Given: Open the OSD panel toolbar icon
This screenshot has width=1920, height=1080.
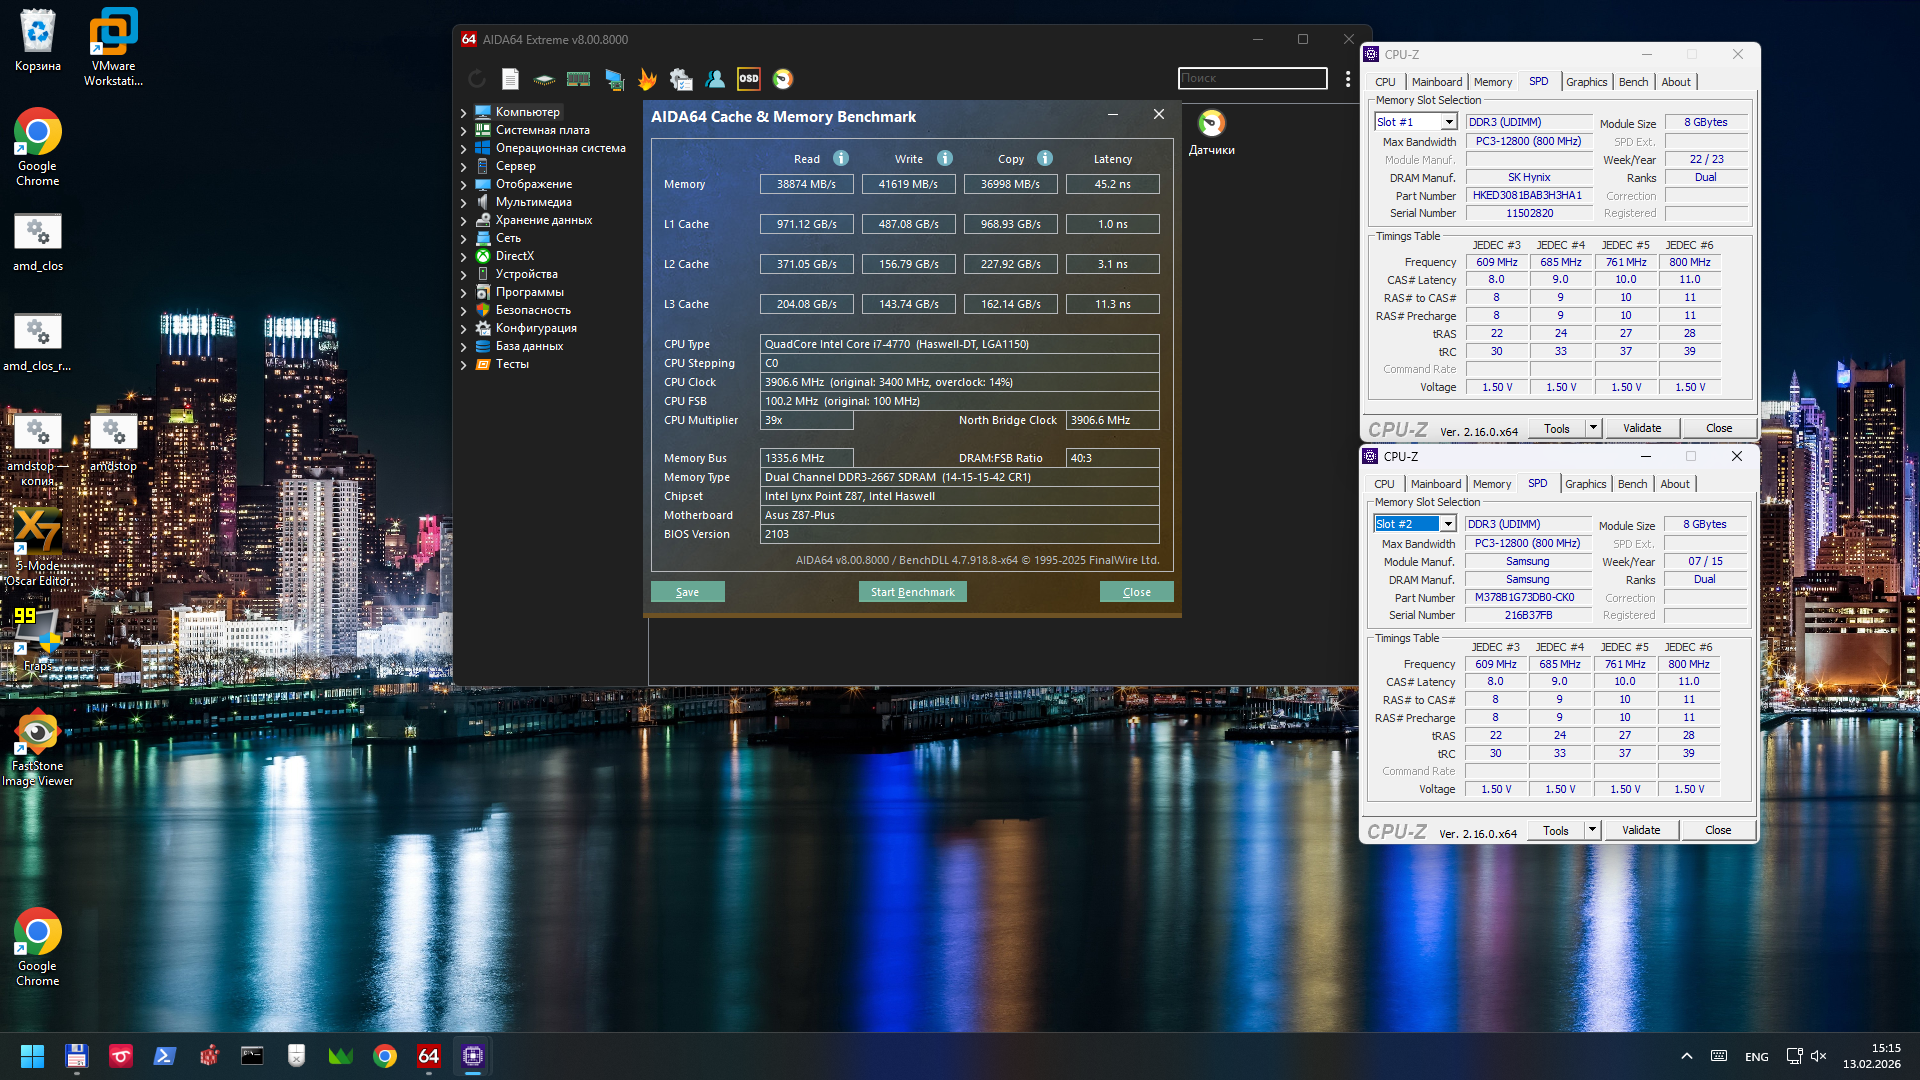Looking at the screenshot, I should click(748, 79).
